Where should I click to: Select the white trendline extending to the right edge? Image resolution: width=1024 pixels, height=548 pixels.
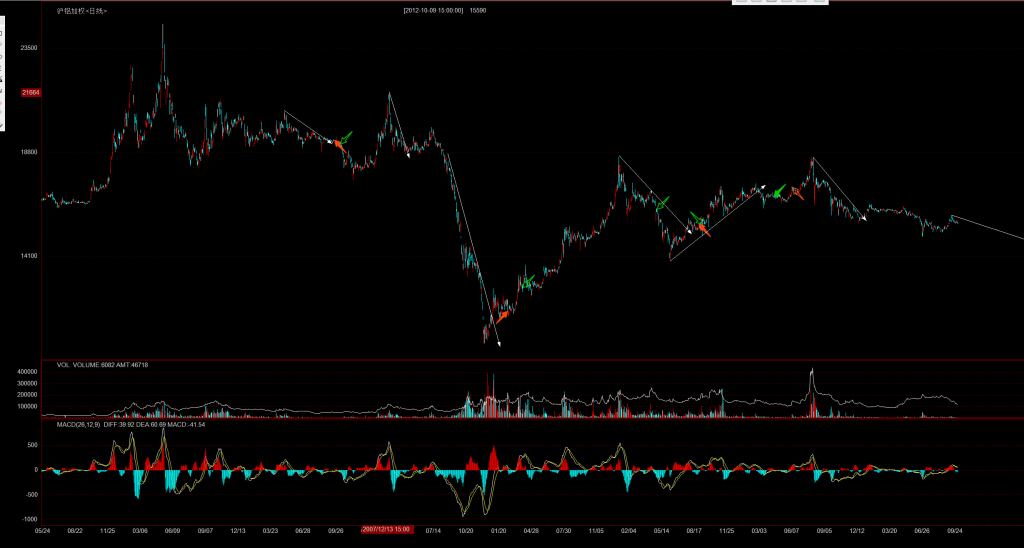pyautogui.click(x=988, y=227)
